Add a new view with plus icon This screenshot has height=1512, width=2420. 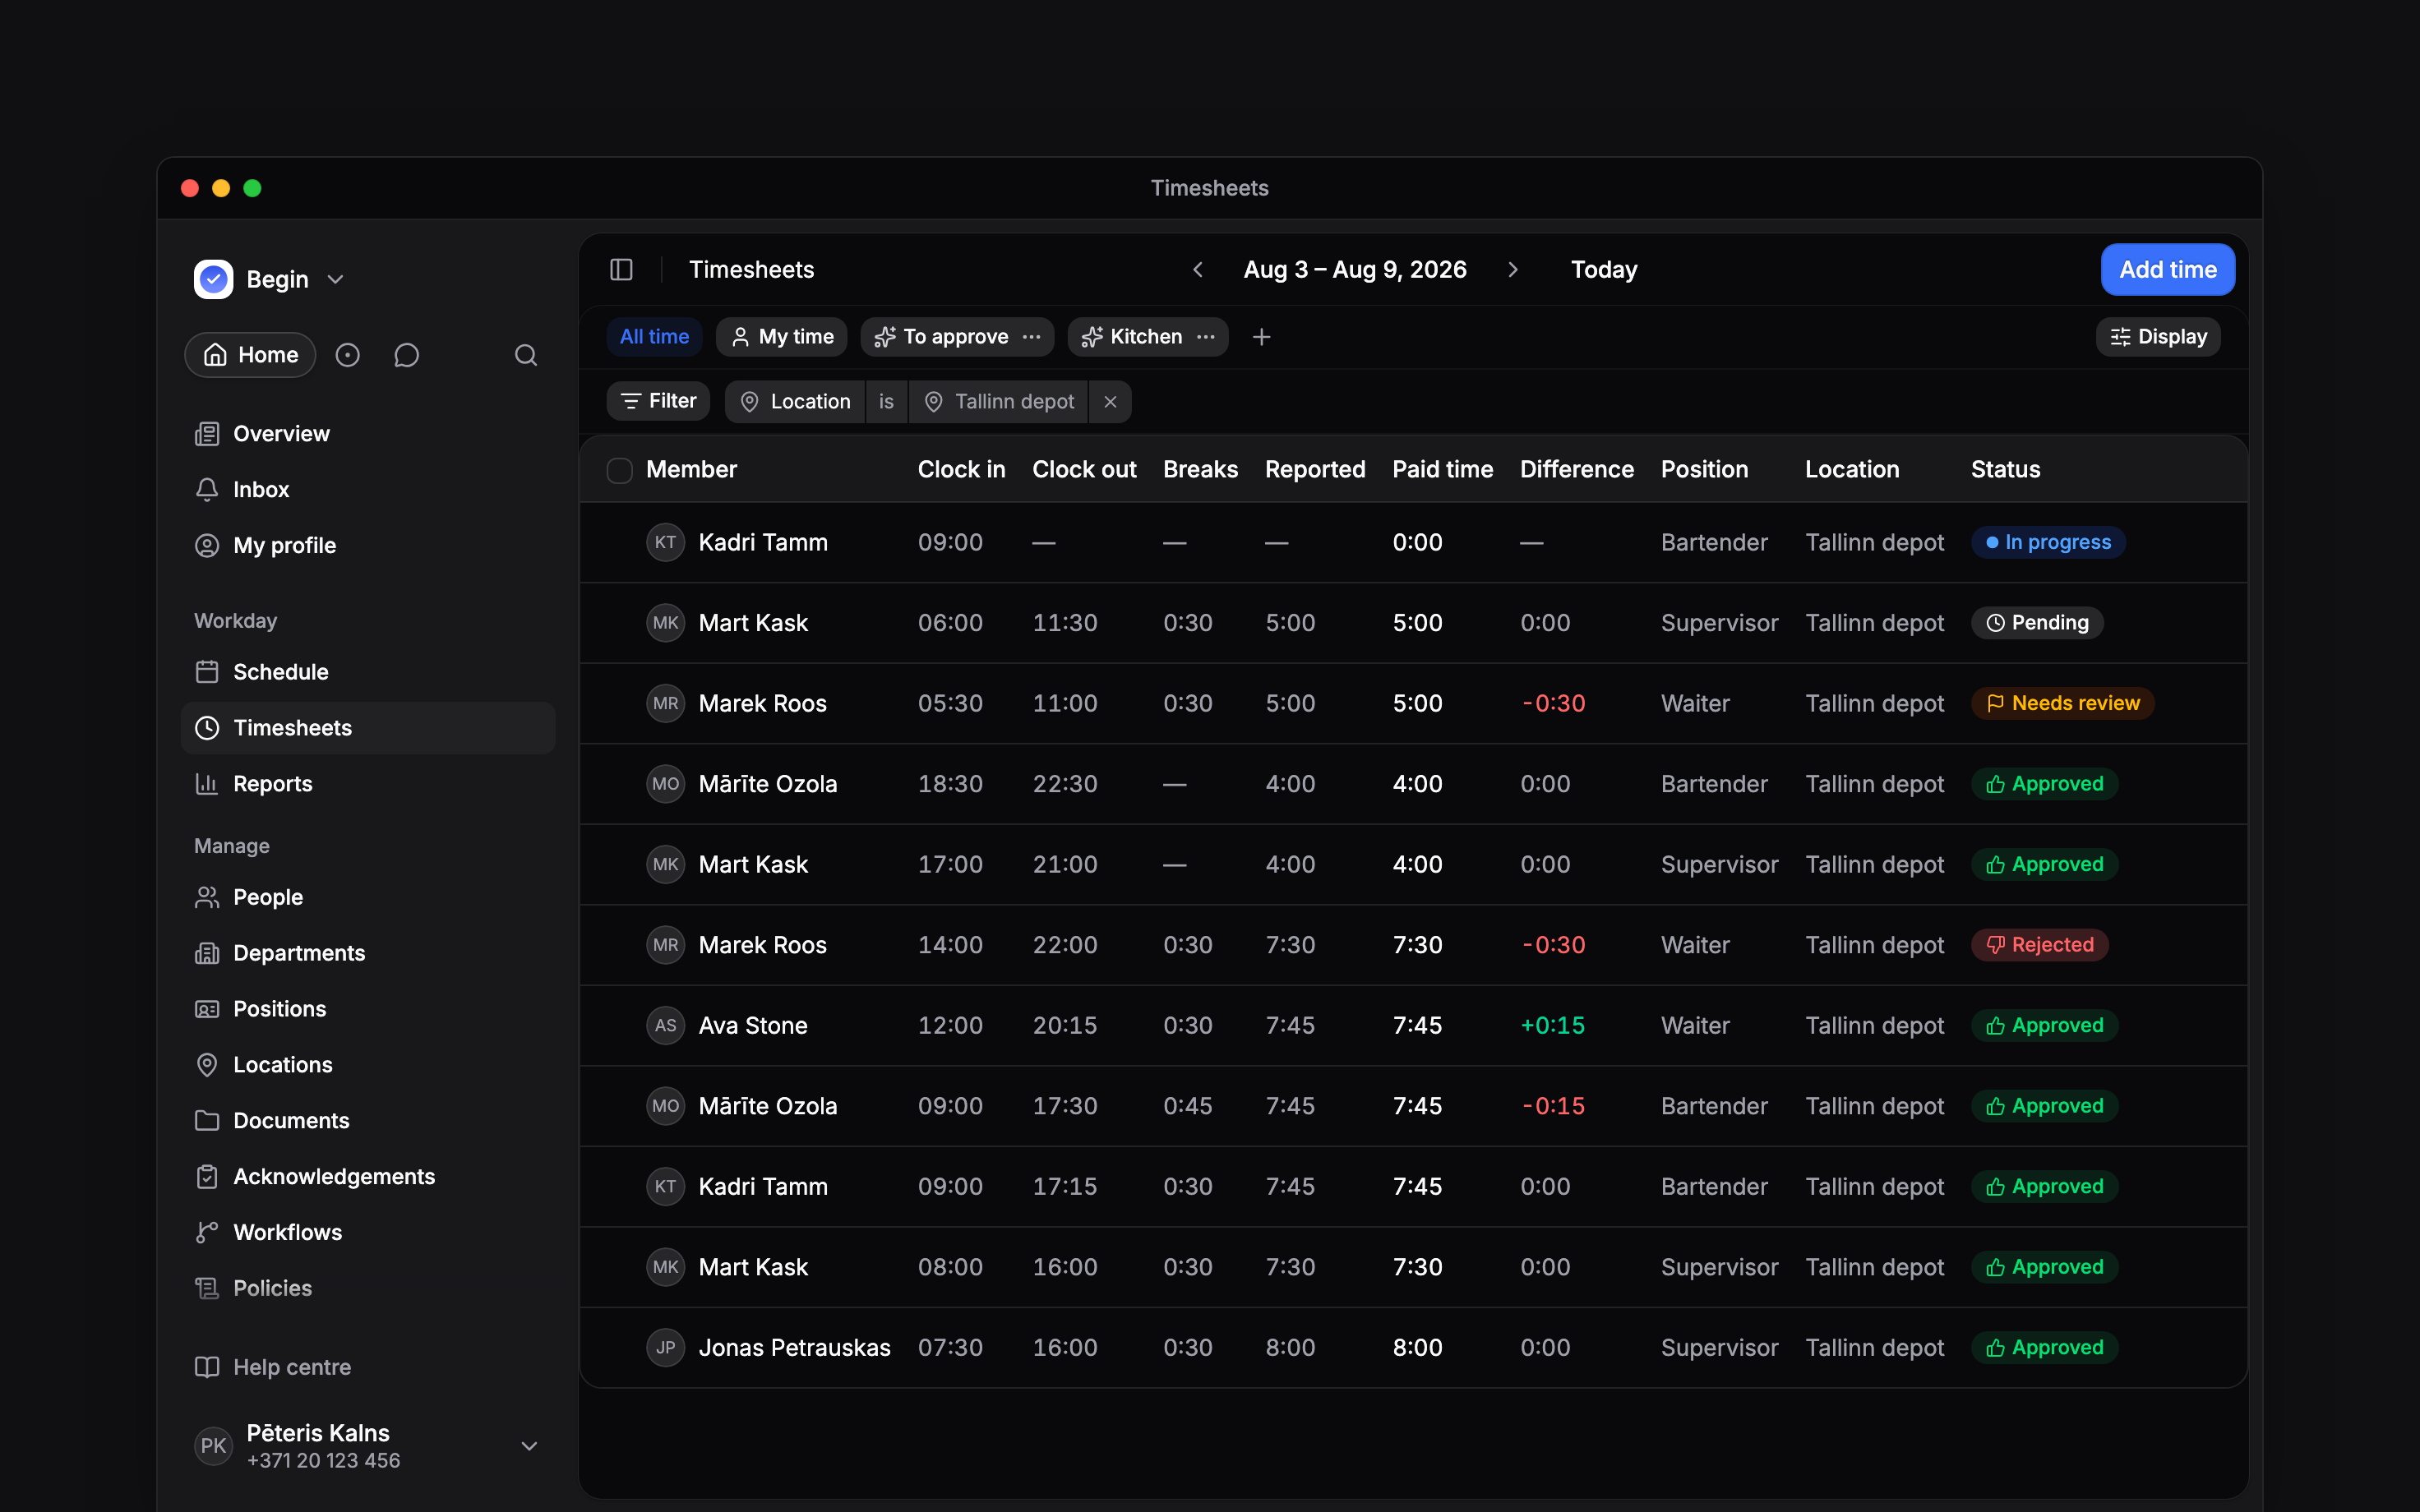pos(1262,337)
